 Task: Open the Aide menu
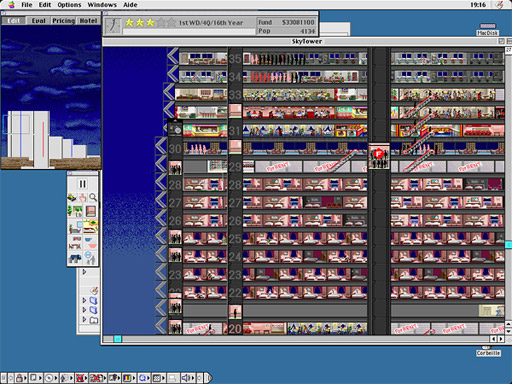point(130,5)
